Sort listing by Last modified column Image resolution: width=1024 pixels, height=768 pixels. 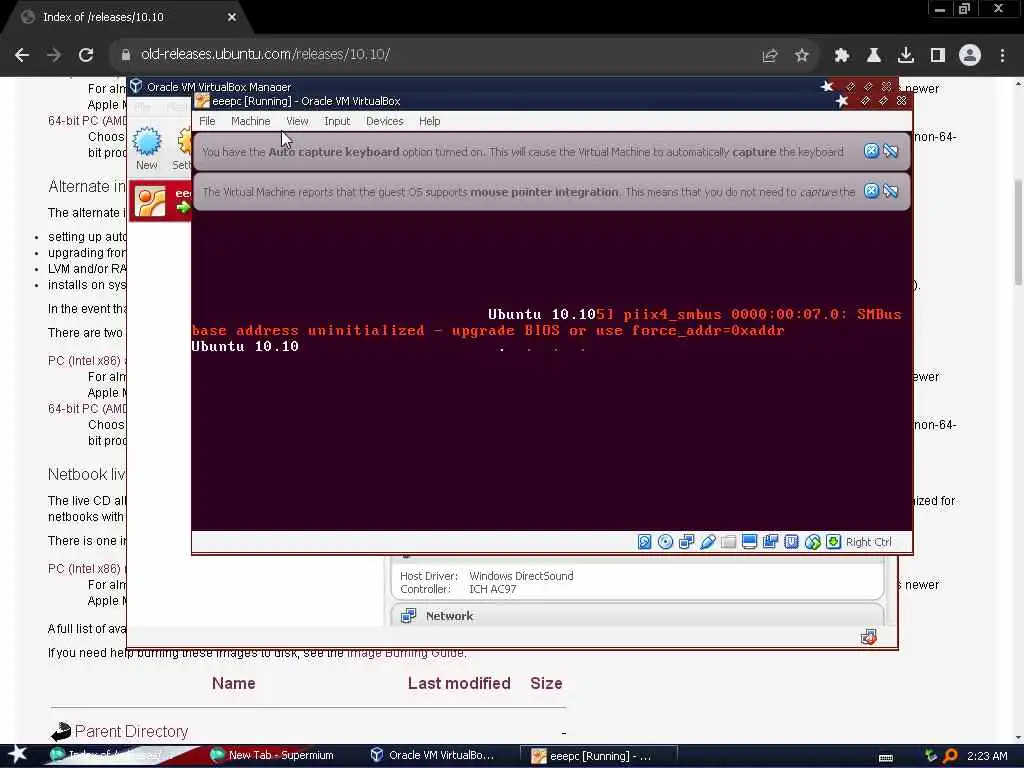459,683
